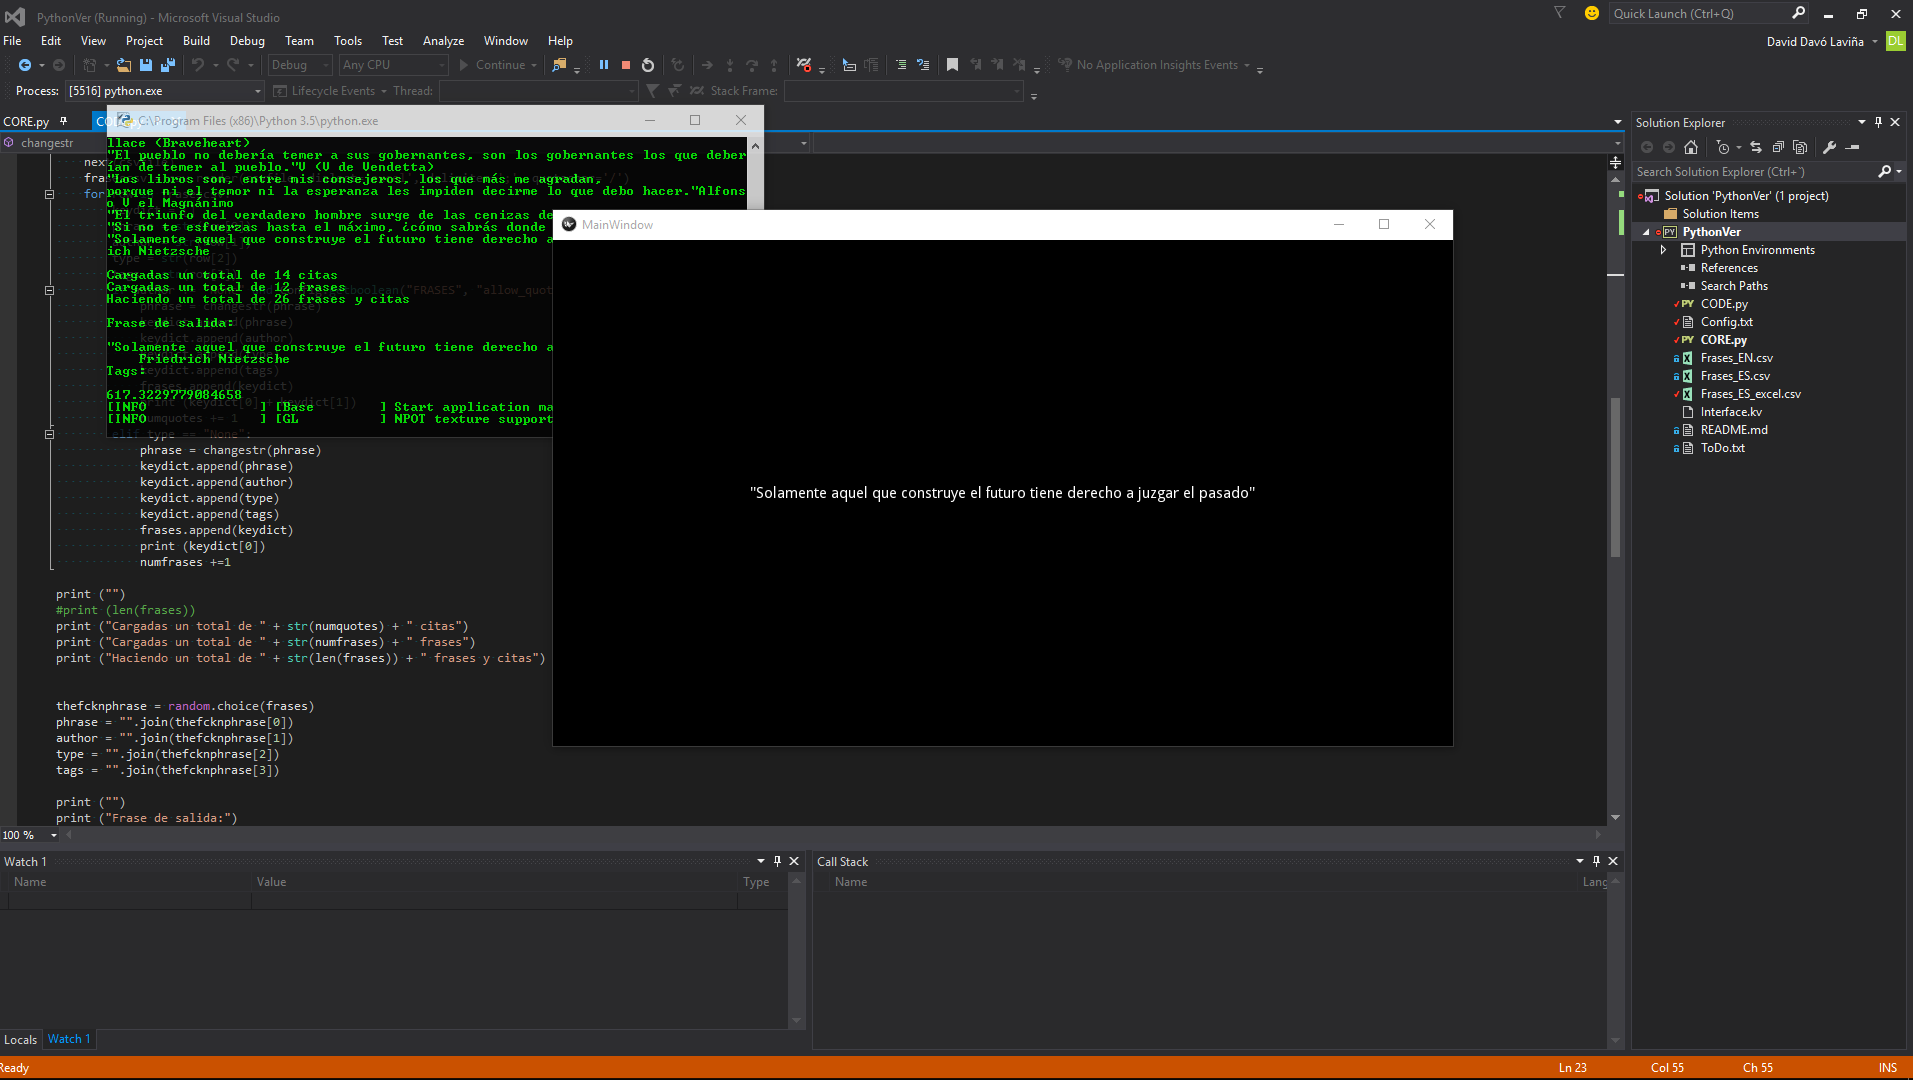
Task: Open the Thread dropdown
Action: (539, 91)
